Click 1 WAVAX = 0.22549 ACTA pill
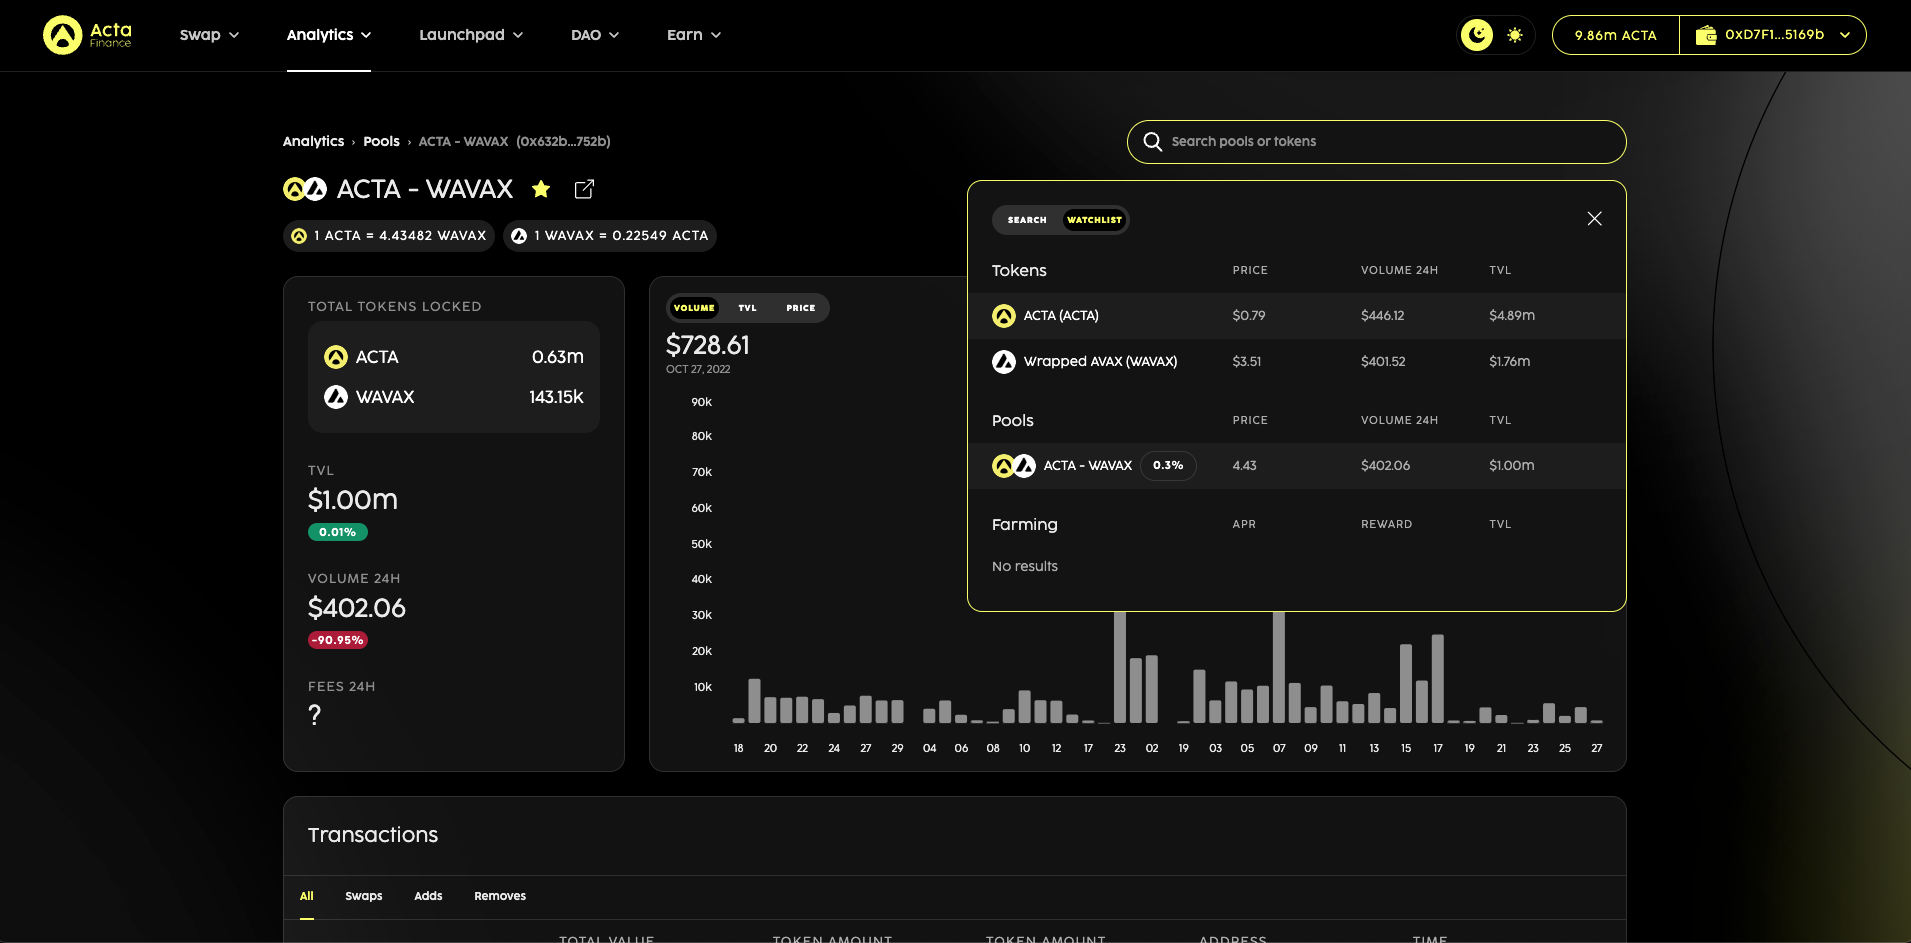1911x943 pixels. [x=610, y=236]
